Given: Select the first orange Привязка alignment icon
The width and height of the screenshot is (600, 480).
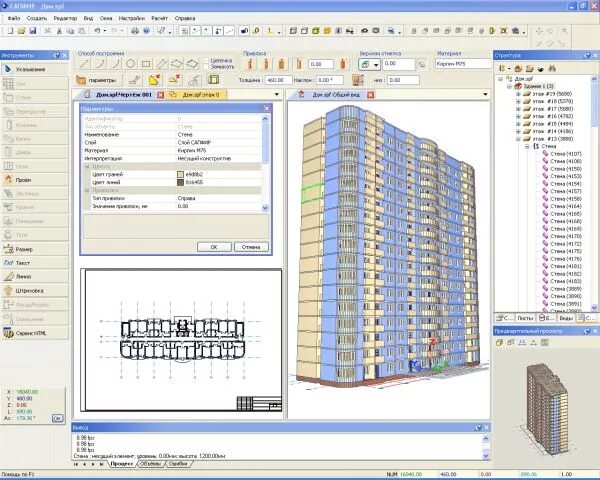Looking at the screenshot, I should [x=250, y=64].
